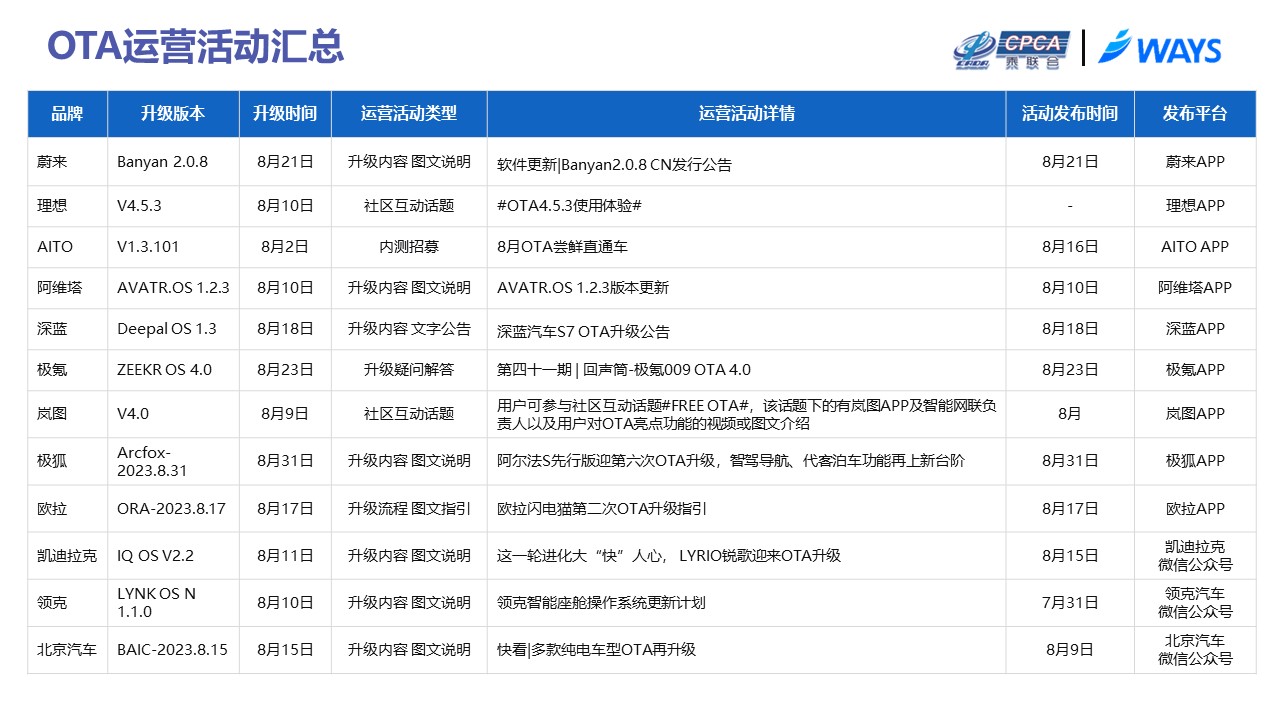This screenshot has height=720, width=1280.
Task: Click 软件更新|Banyan2.0.8 CN发行公告 detail
Action: point(614,165)
